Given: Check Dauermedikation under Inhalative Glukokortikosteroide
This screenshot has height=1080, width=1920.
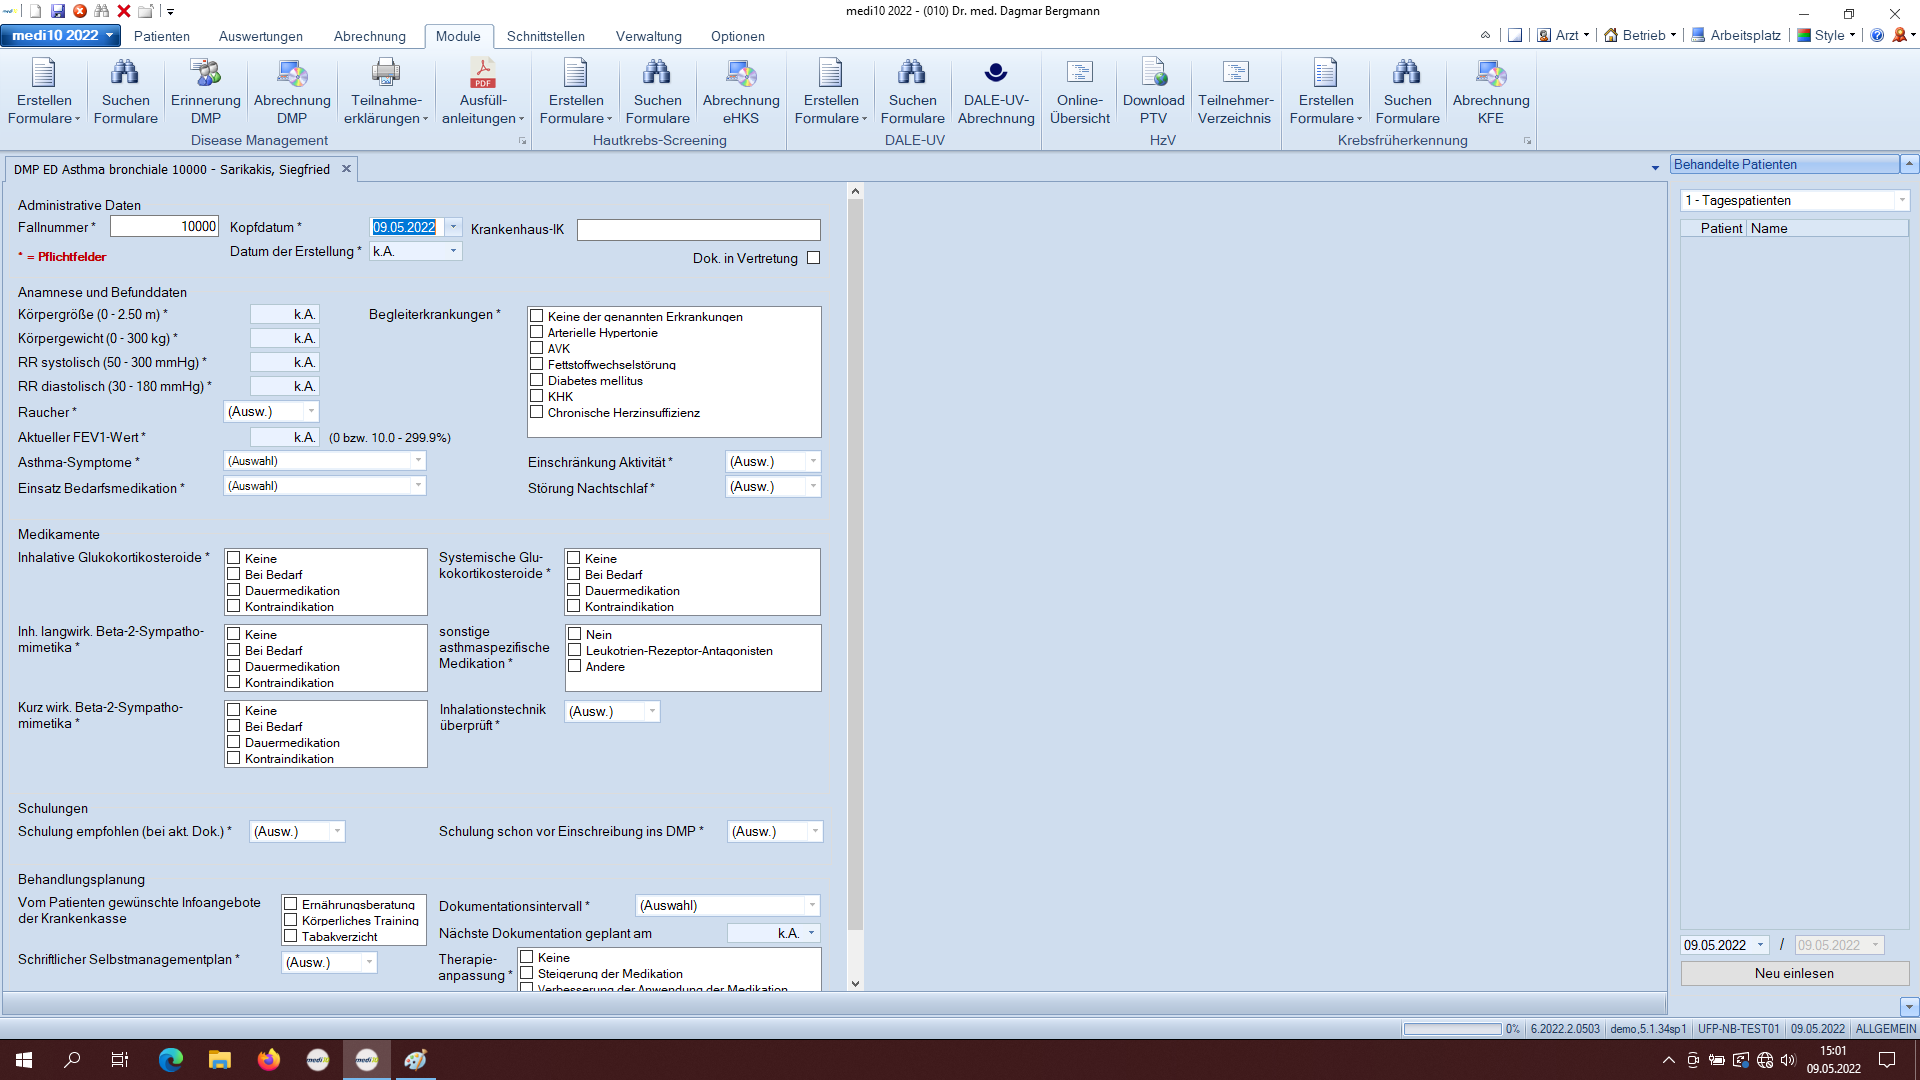Looking at the screenshot, I should pyautogui.click(x=234, y=590).
